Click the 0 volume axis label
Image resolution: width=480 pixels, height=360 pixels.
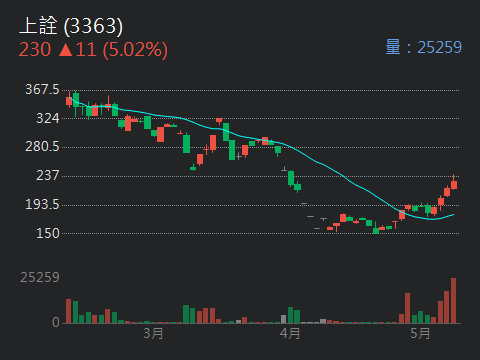(56, 322)
